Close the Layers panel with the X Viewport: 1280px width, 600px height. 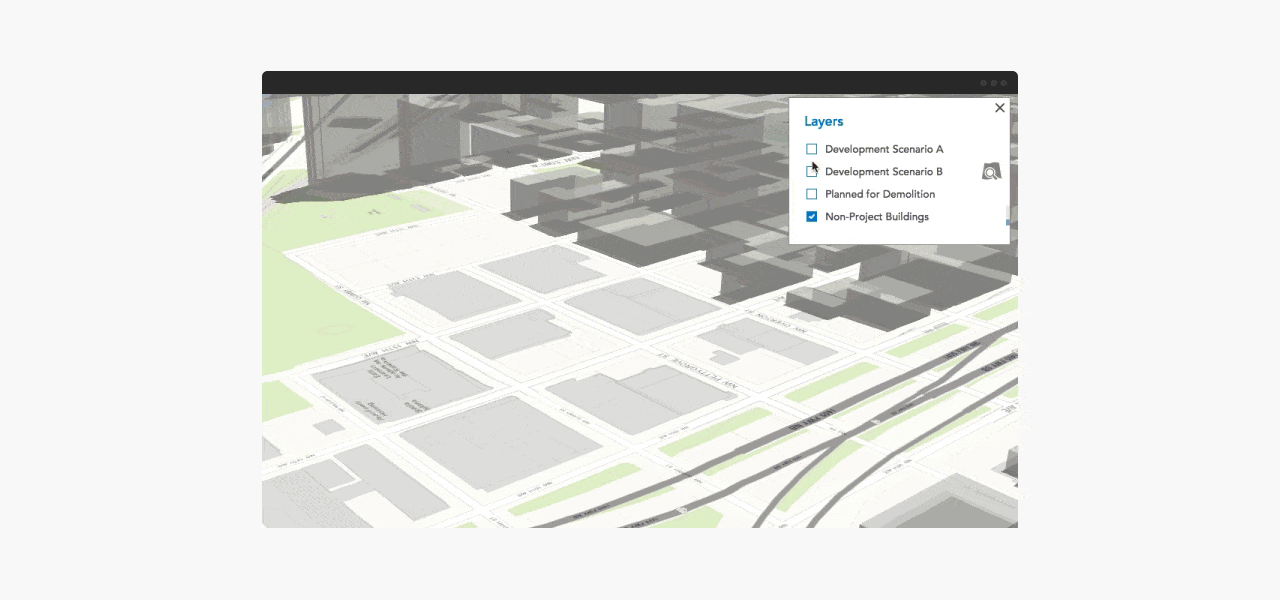point(999,108)
